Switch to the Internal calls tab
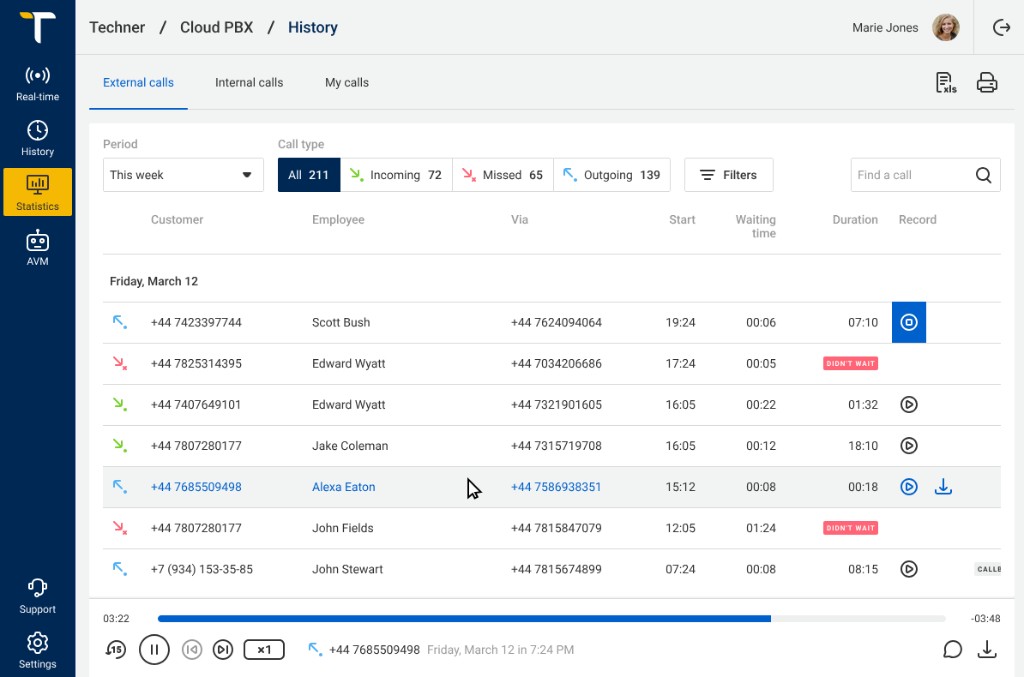The height and width of the screenshot is (677, 1024). click(249, 83)
